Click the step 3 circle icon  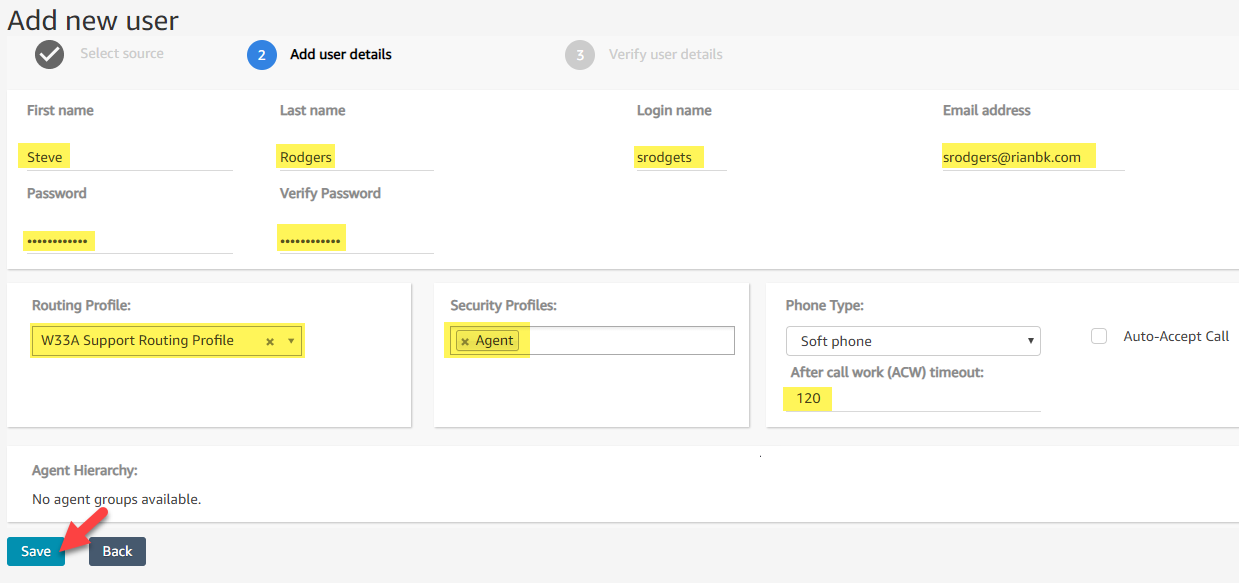click(580, 55)
